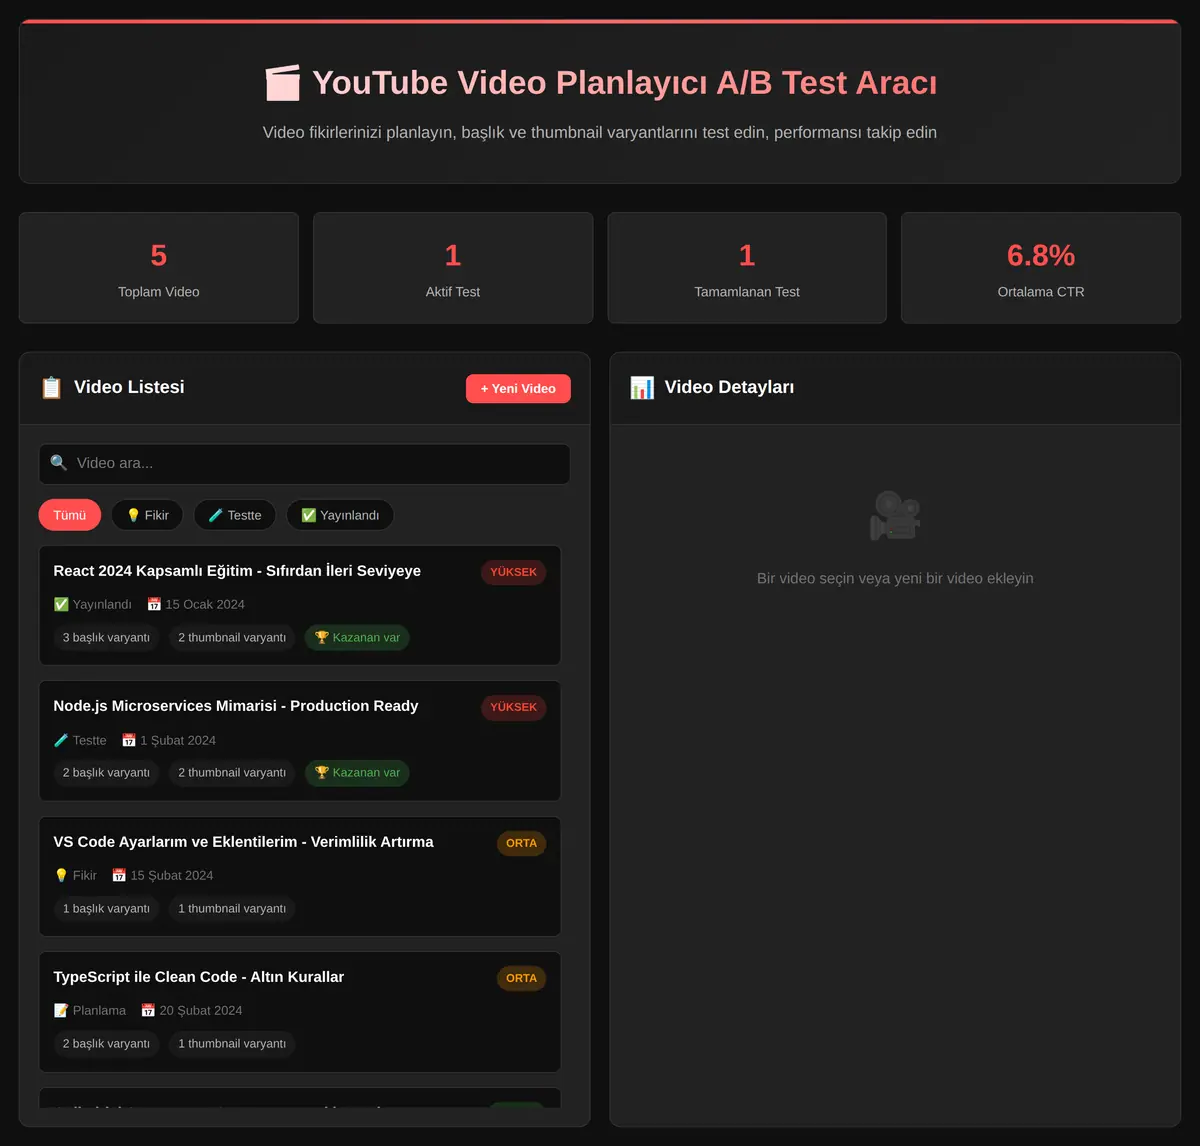Click the Toplam Video stat card
Screen dimensions: 1200x1146
click(159, 268)
